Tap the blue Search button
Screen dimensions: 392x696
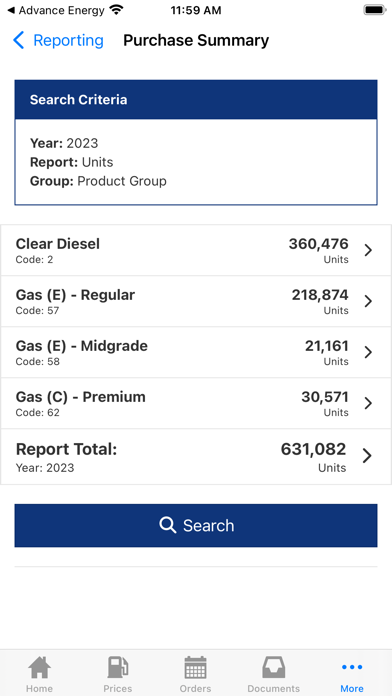[x=196, y=525]
